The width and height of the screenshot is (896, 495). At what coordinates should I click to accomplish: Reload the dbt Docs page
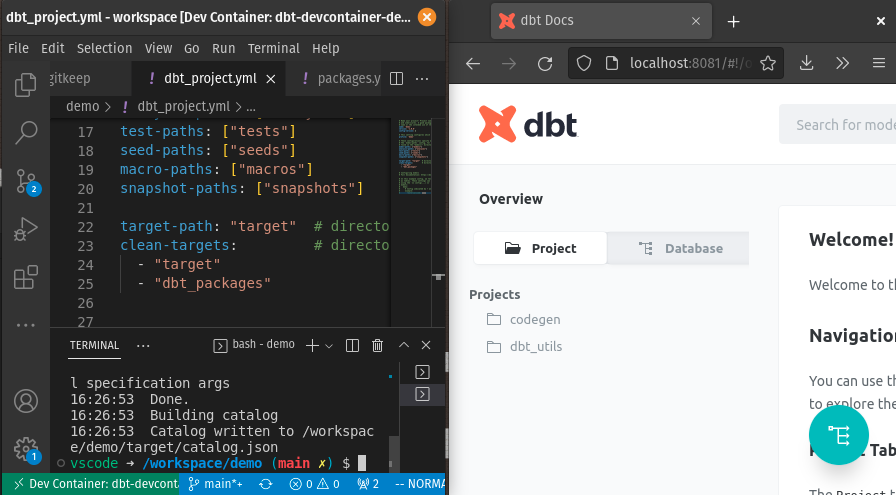pyautogui.click(x=545, y=63)
